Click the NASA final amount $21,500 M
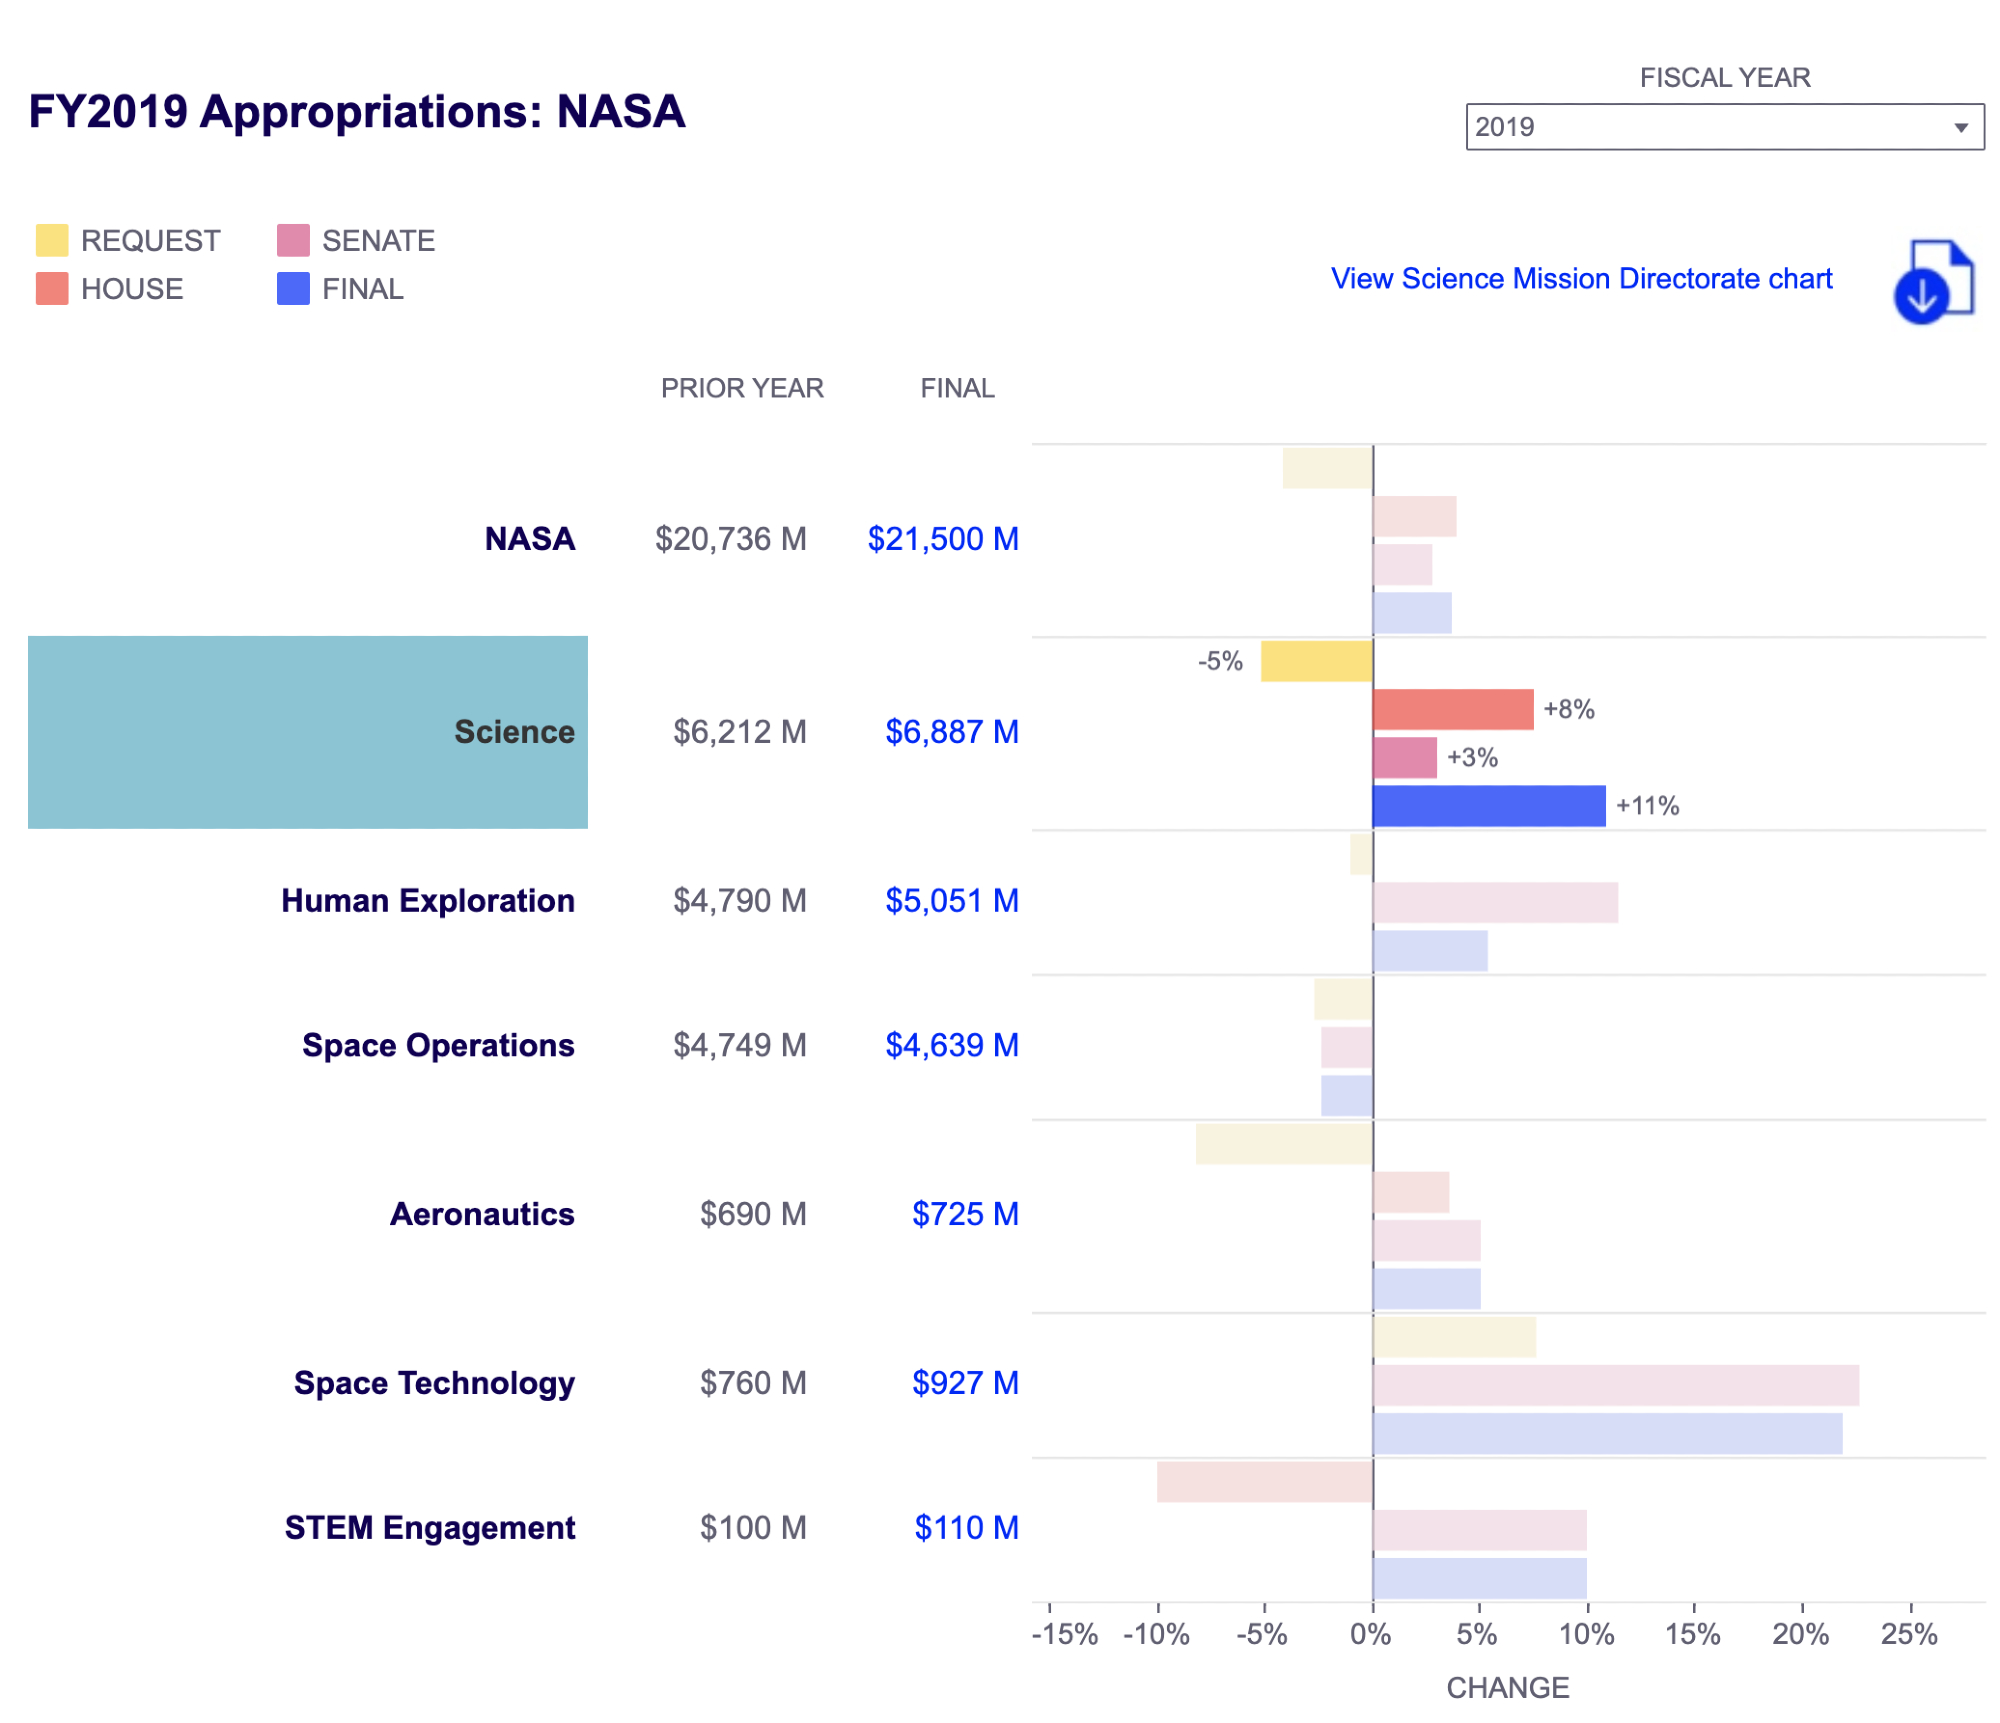This screenshot has width=2000, height=1723. pyautogui.click(x=942, y=538)
